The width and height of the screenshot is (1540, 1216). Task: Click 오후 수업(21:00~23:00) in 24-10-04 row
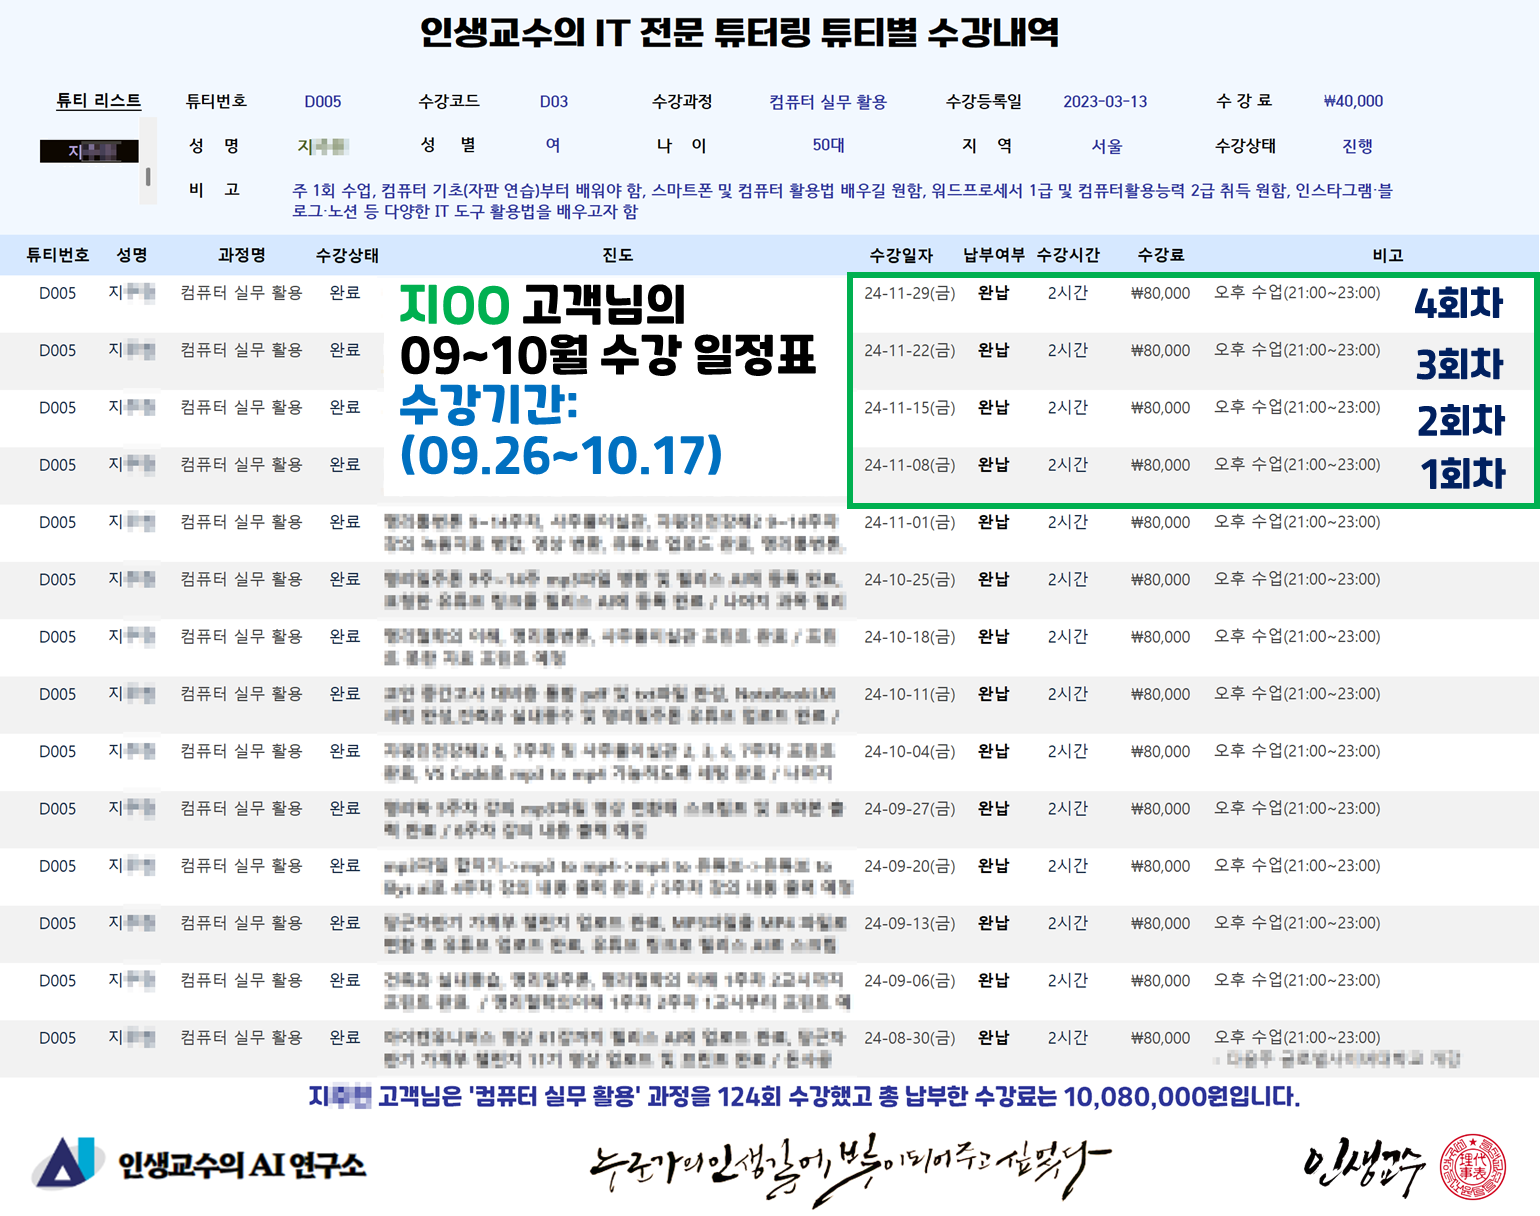pyautogui.click(x=1297, y=751)
